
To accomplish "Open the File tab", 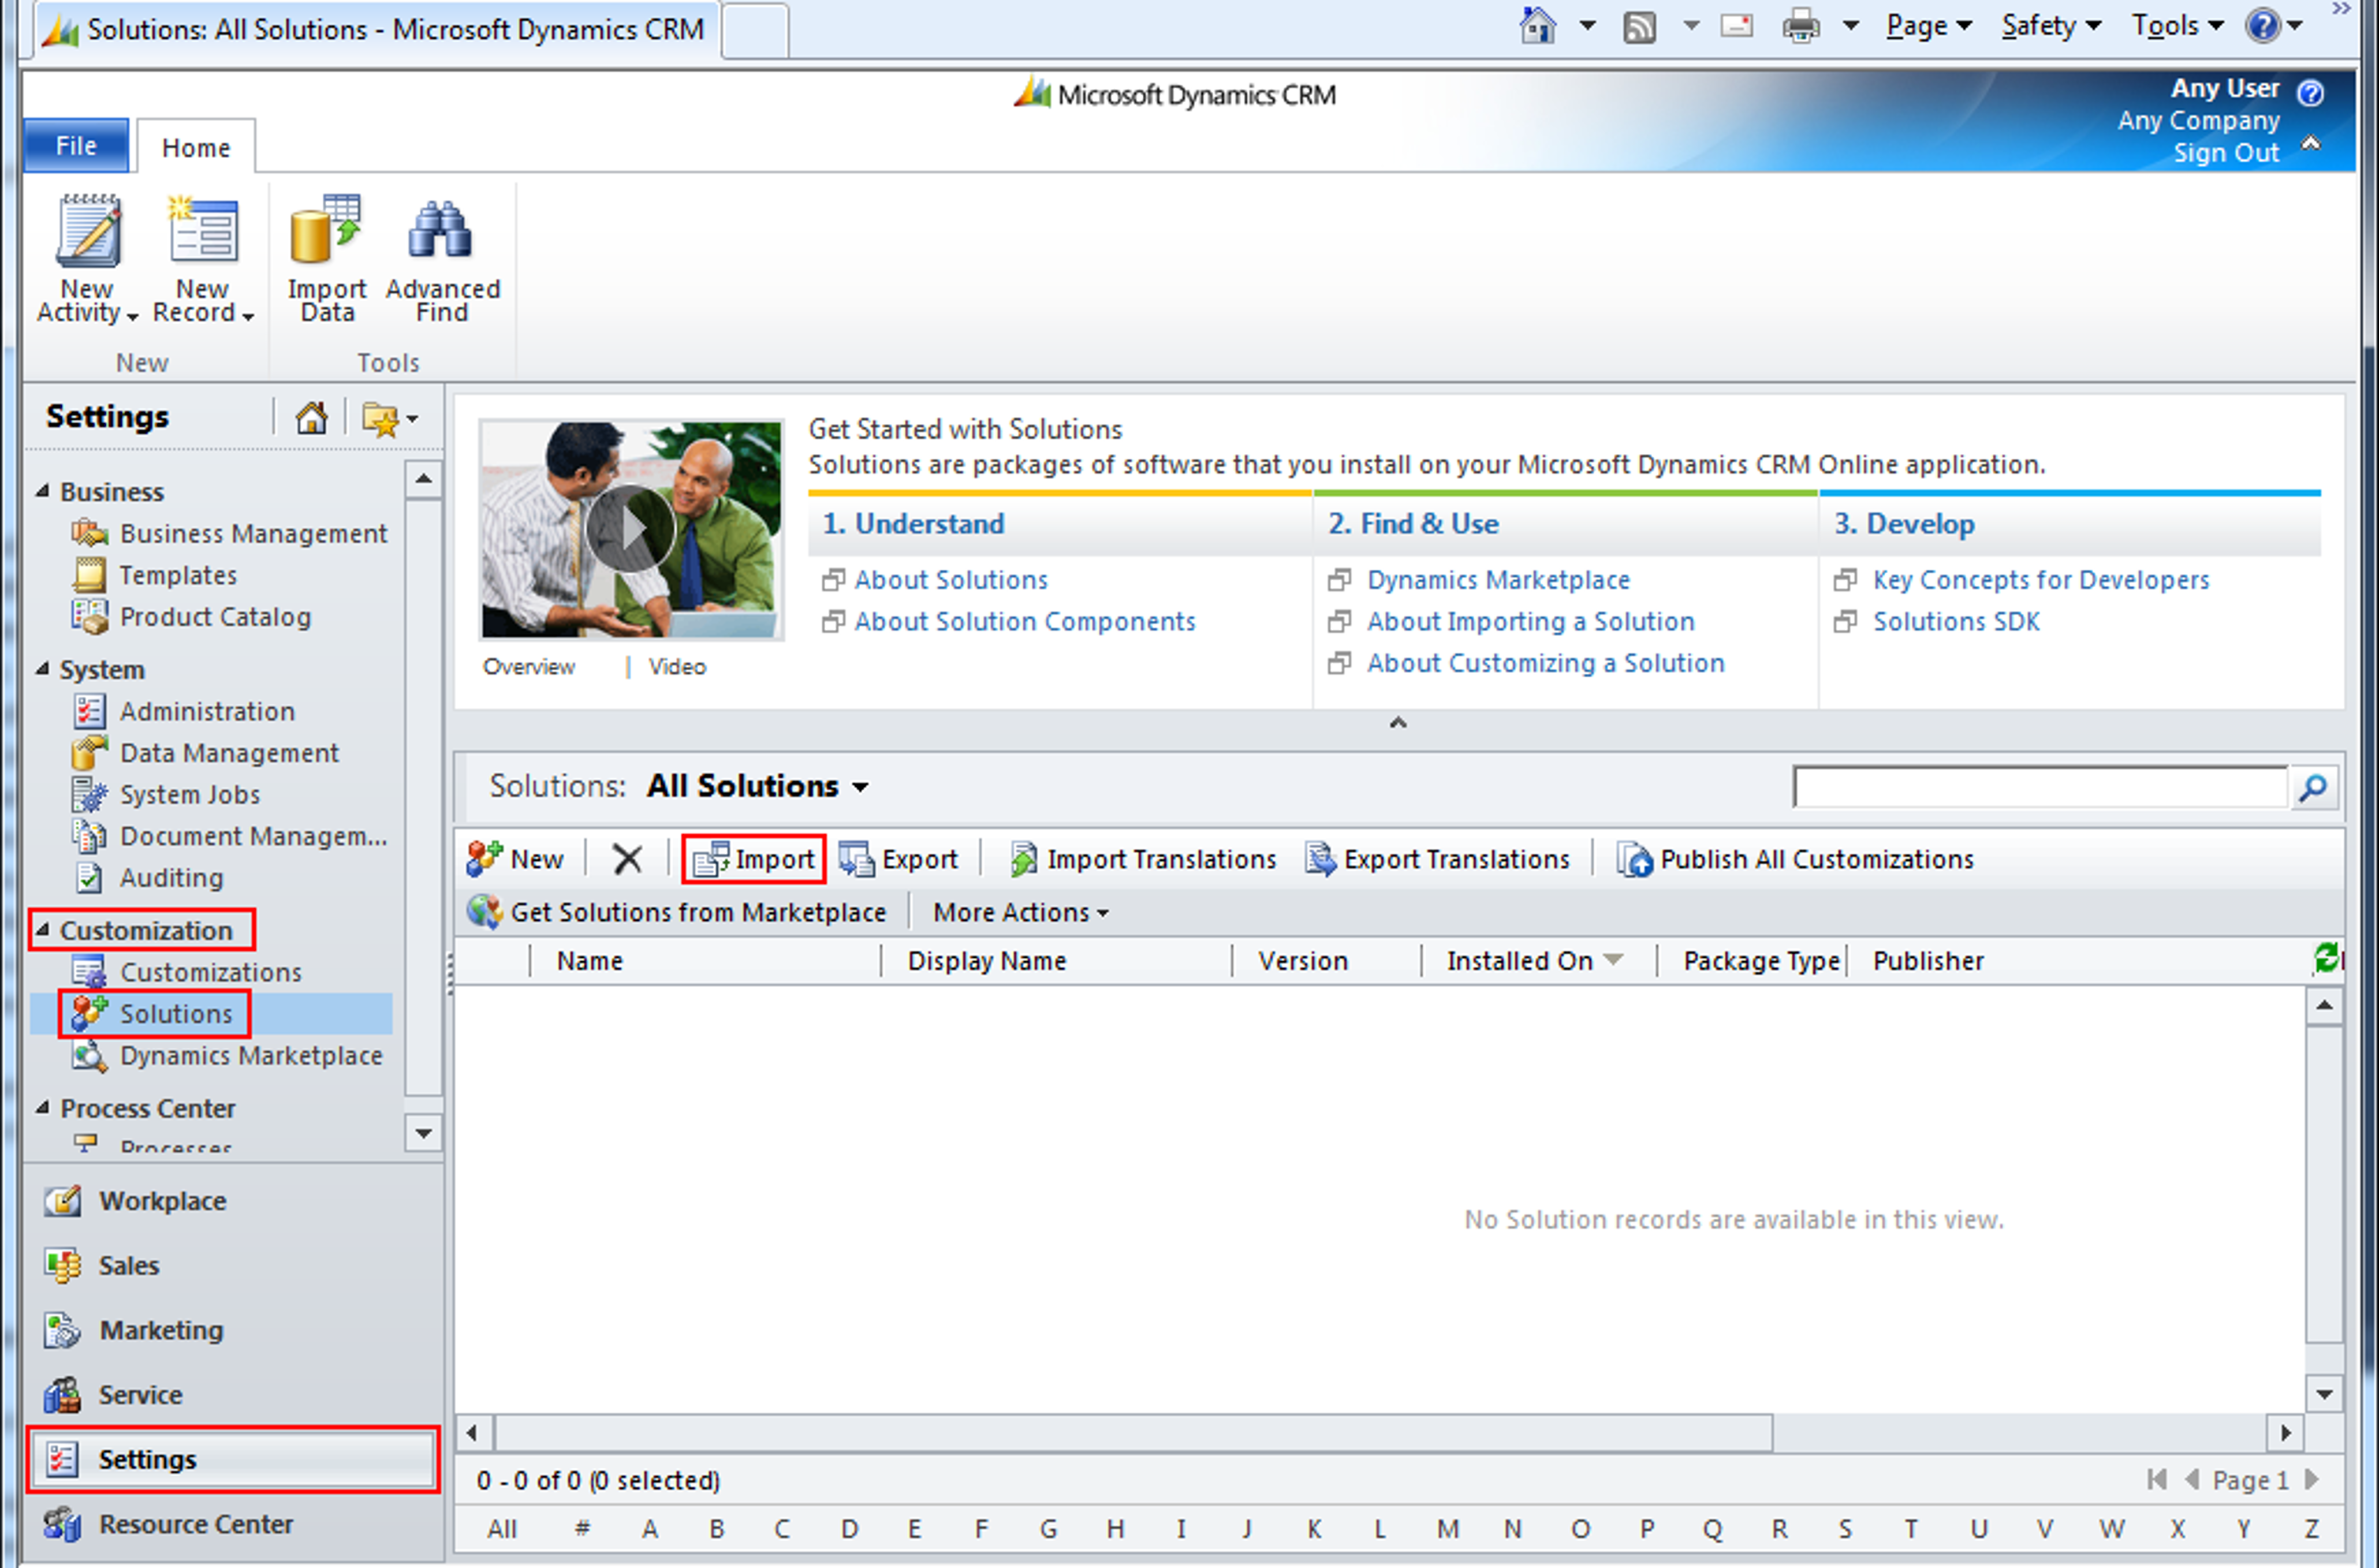I will tap(76, 146).
